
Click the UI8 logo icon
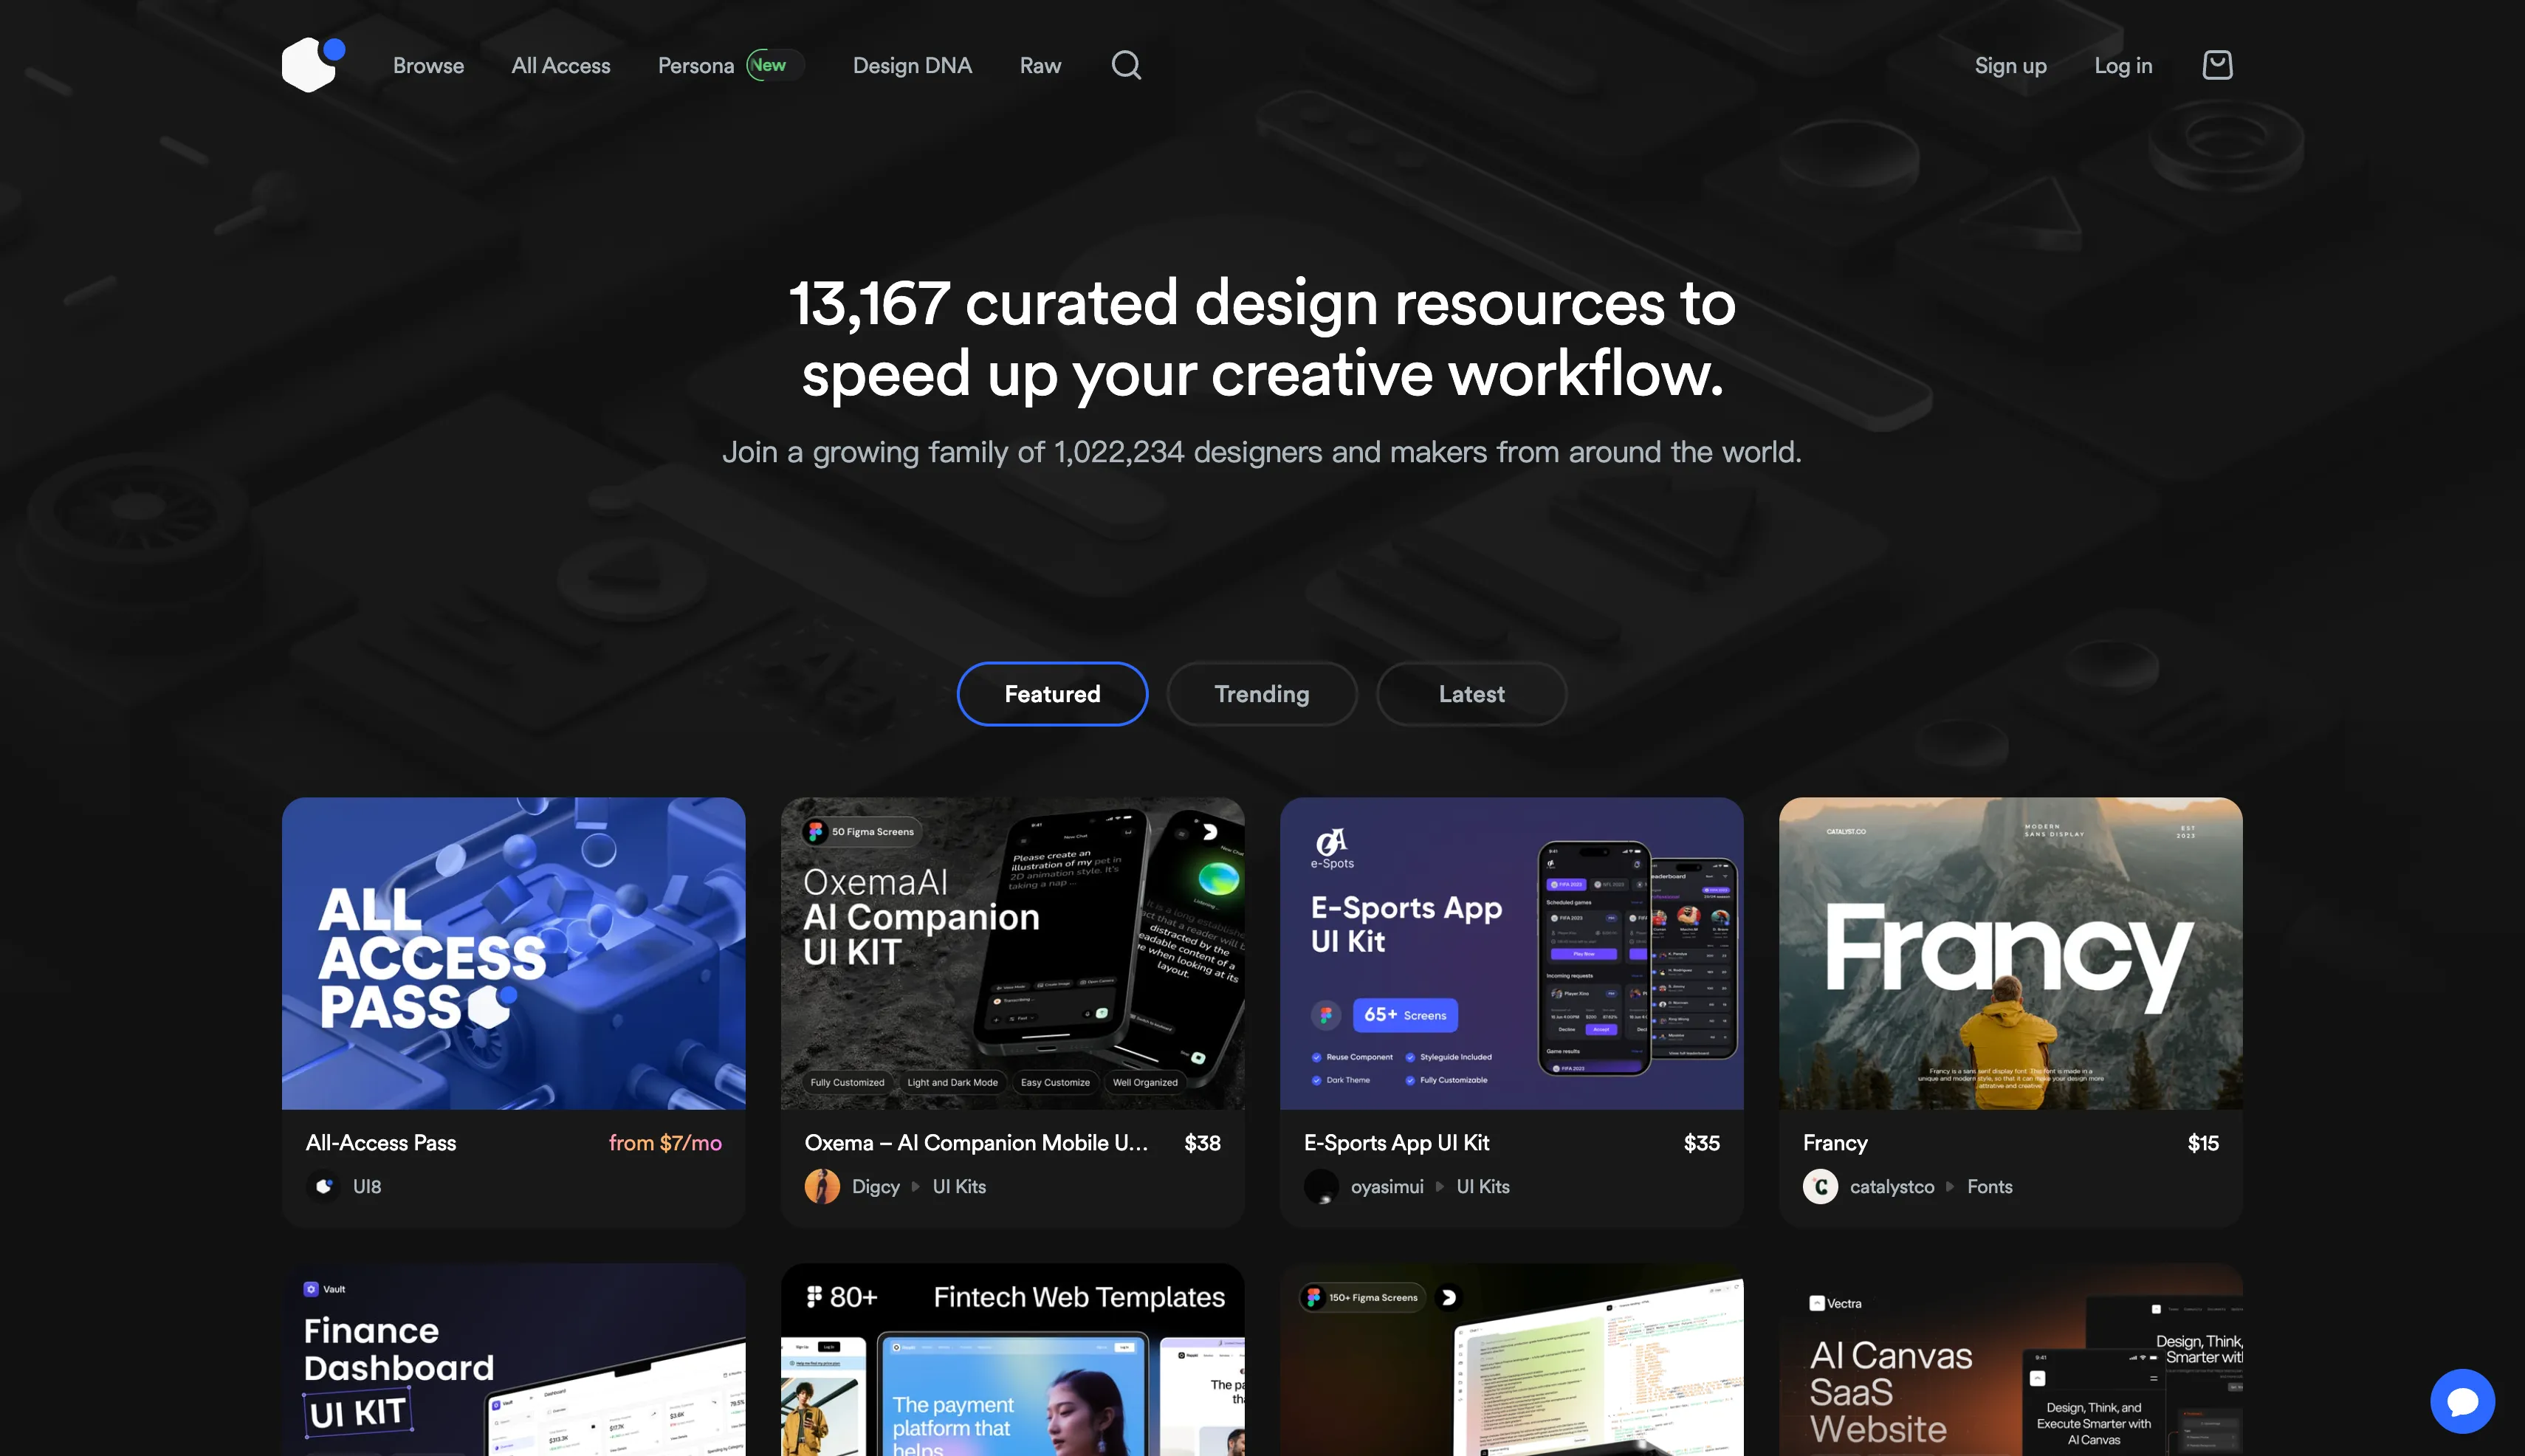(313, 65)
